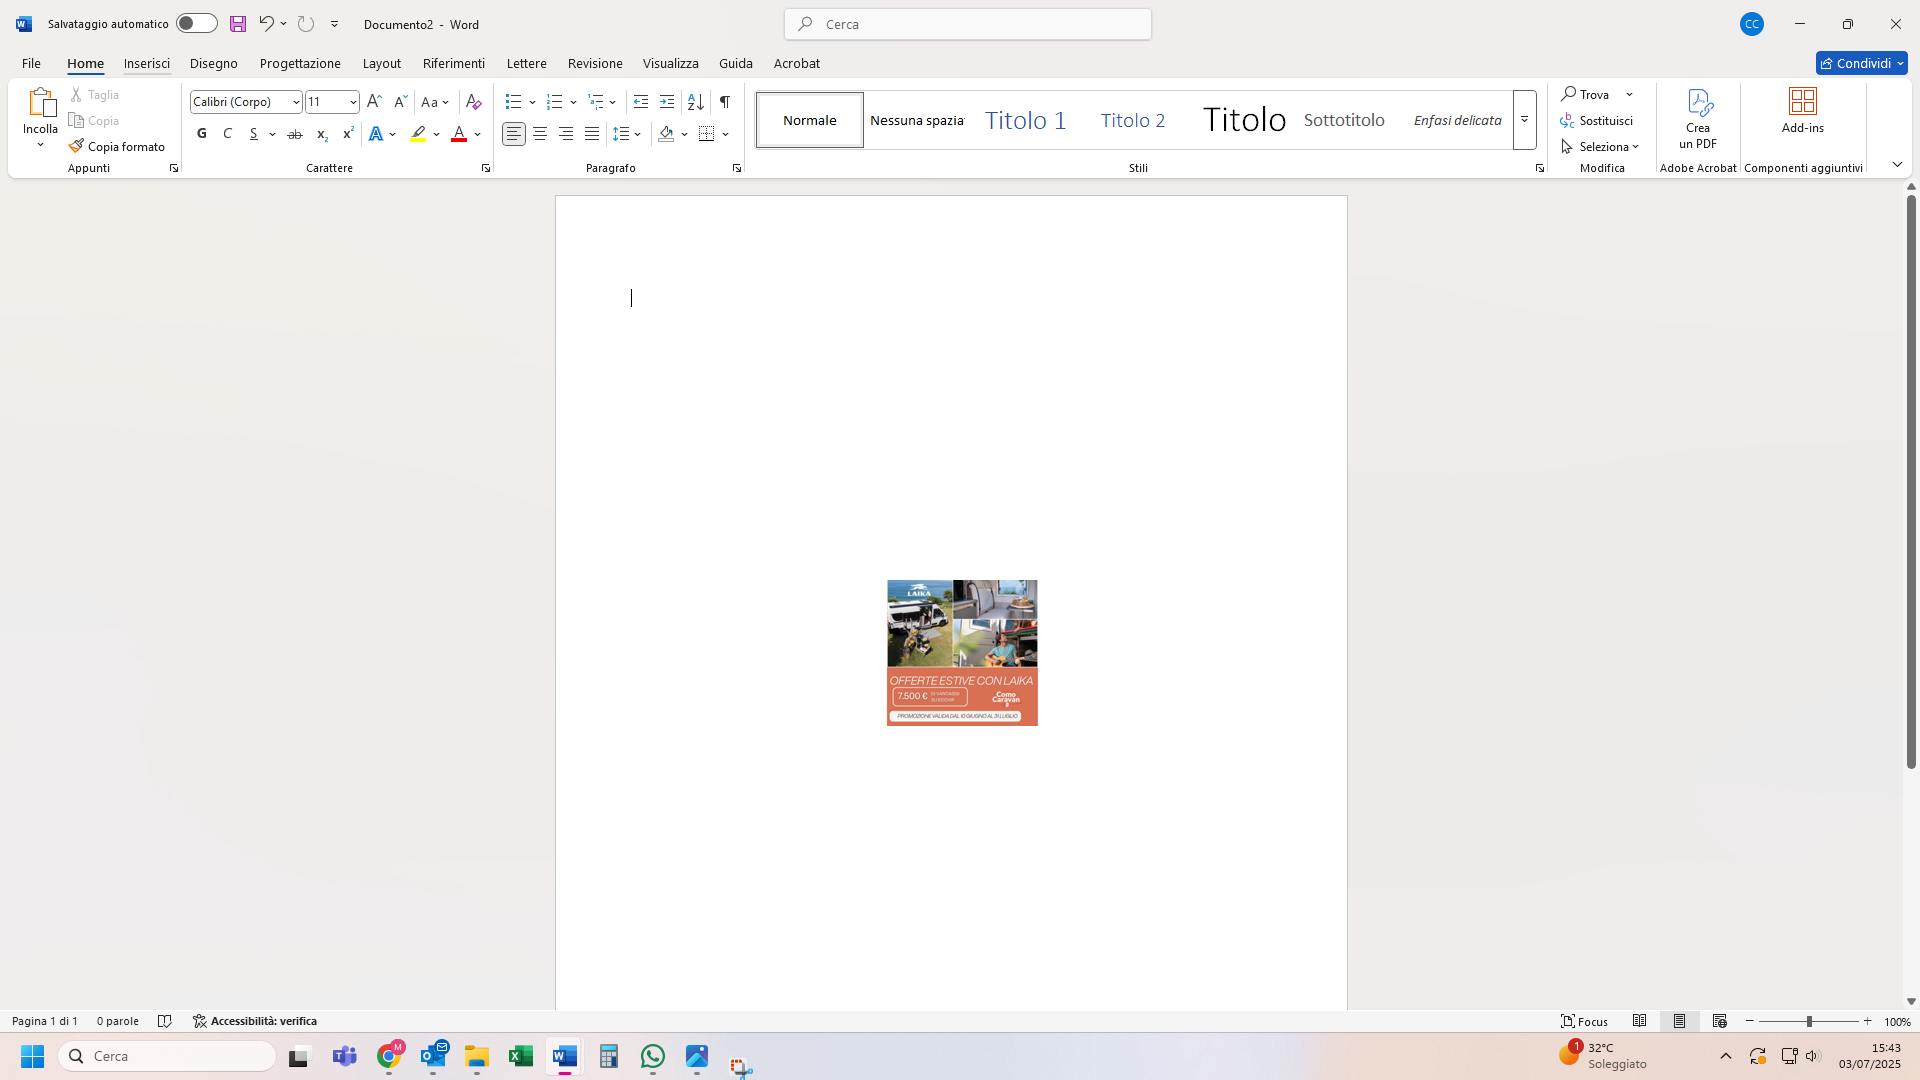Image resolution: width=1920 pixels, height=1080 pixels.
Task: Toggle bold with the G button
Action: tap(202, 134)
